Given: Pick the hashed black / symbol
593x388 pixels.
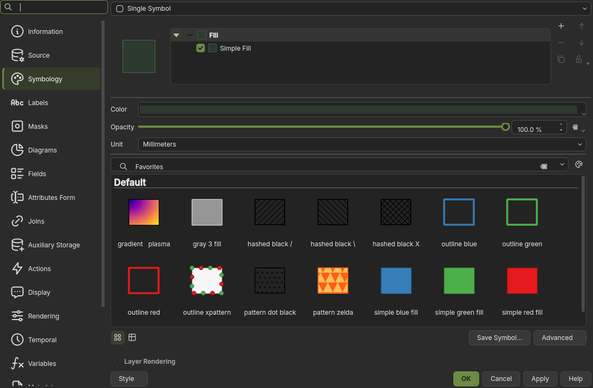Looking at the screenshot, I should coord(270,222).
